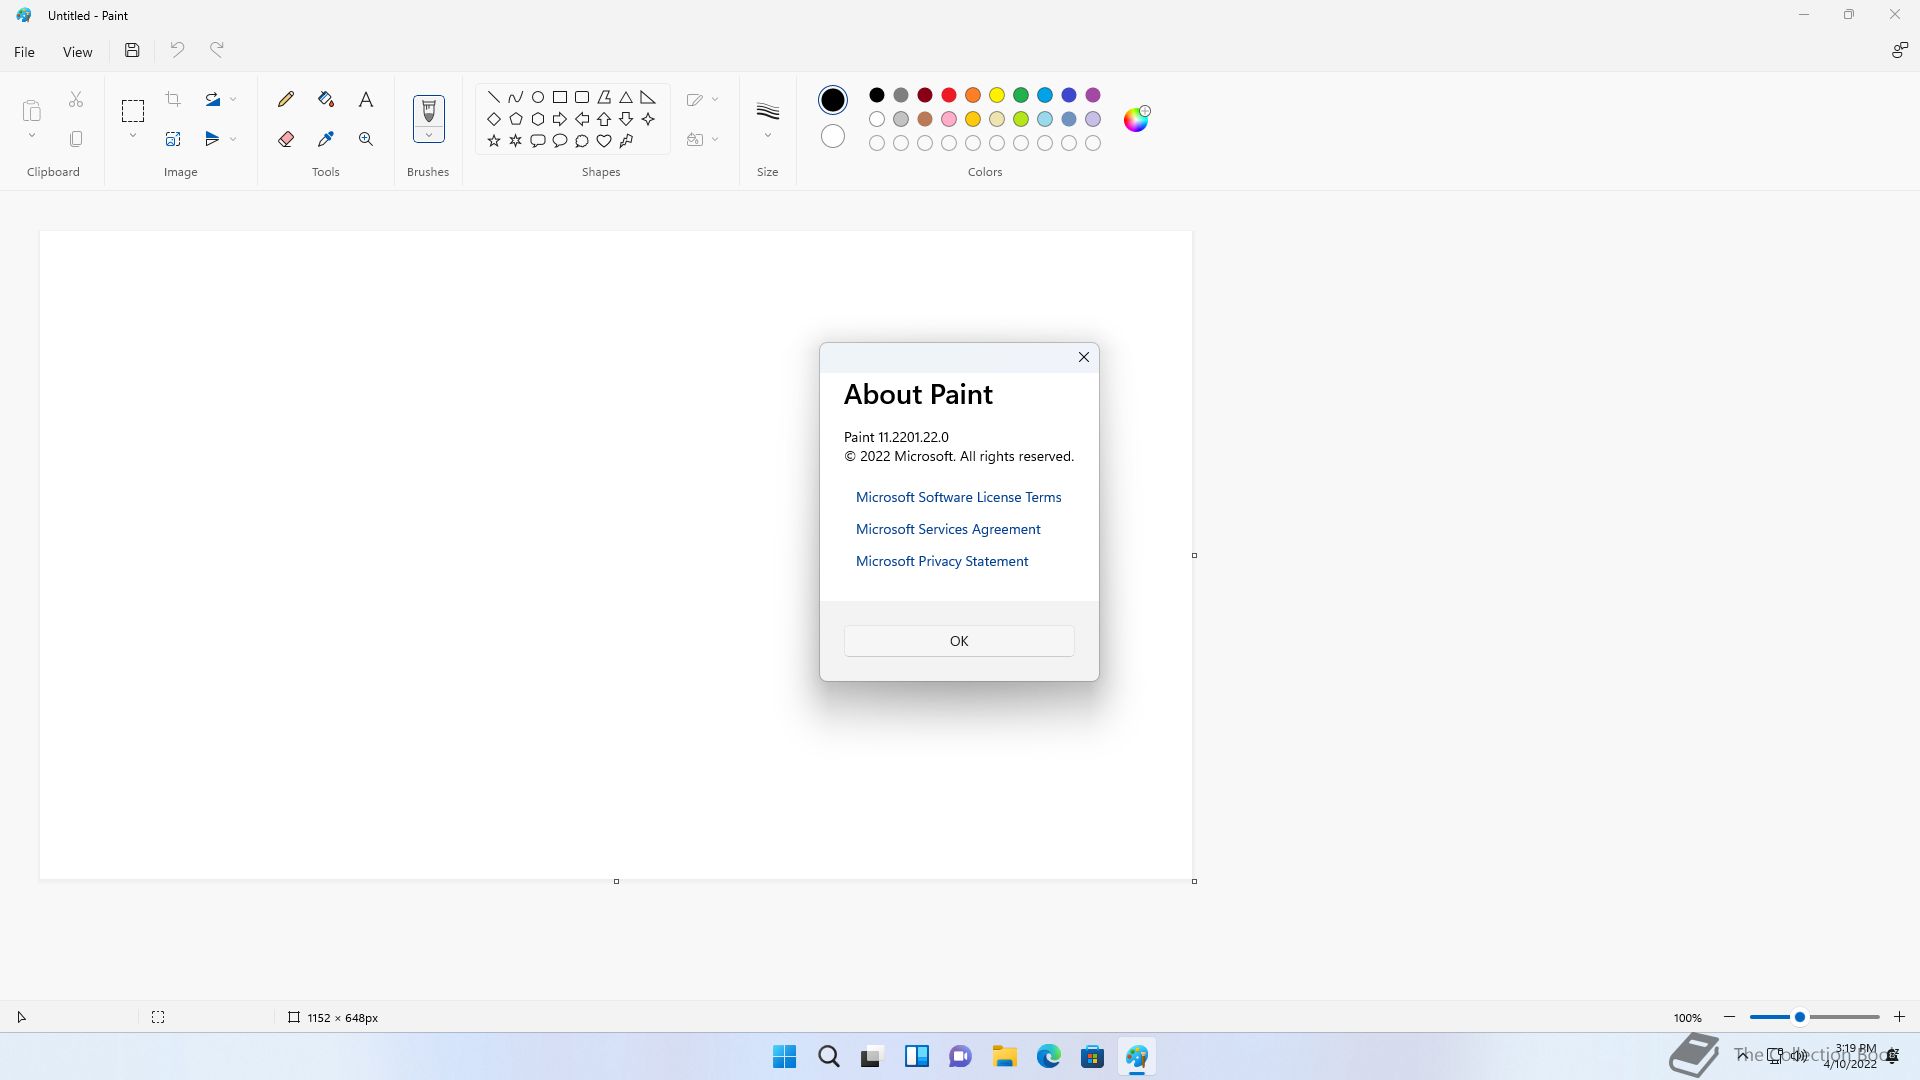Open the Windows Start menu
Viewport: 1920px width, 1080px height.
coord(785,1056)
